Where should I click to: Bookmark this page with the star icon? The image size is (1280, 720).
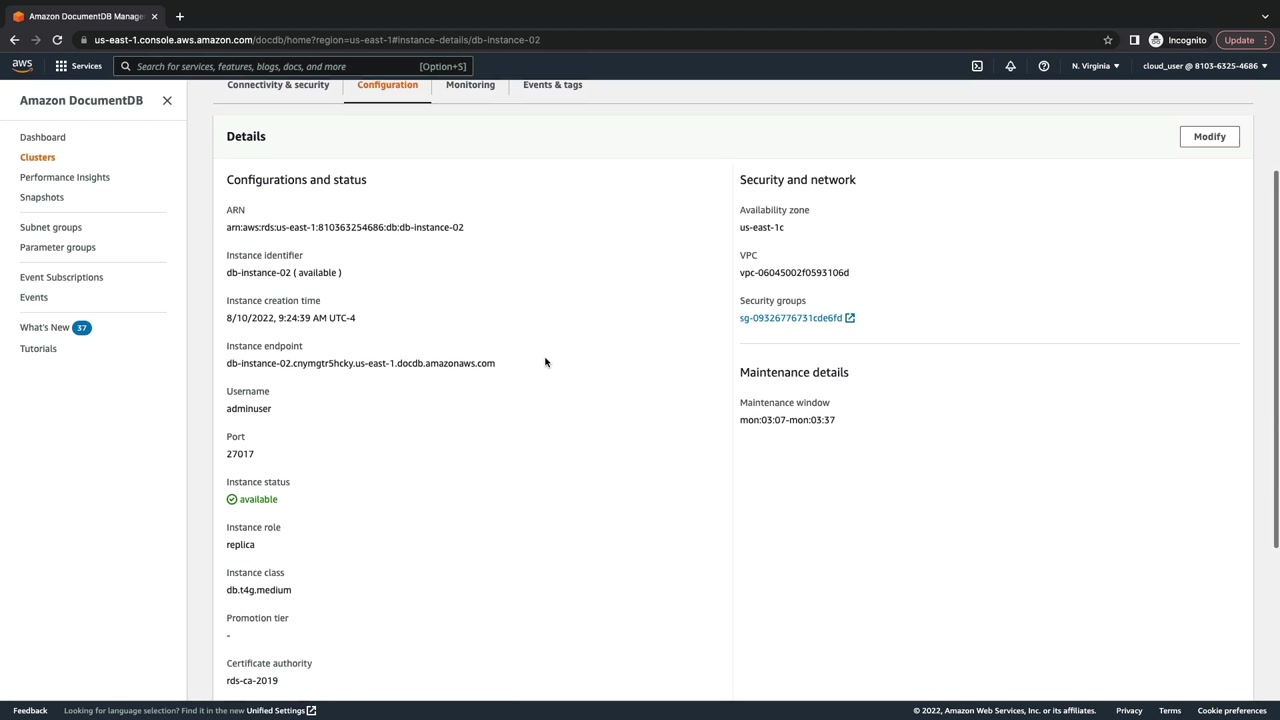[x=1108, y=40]
